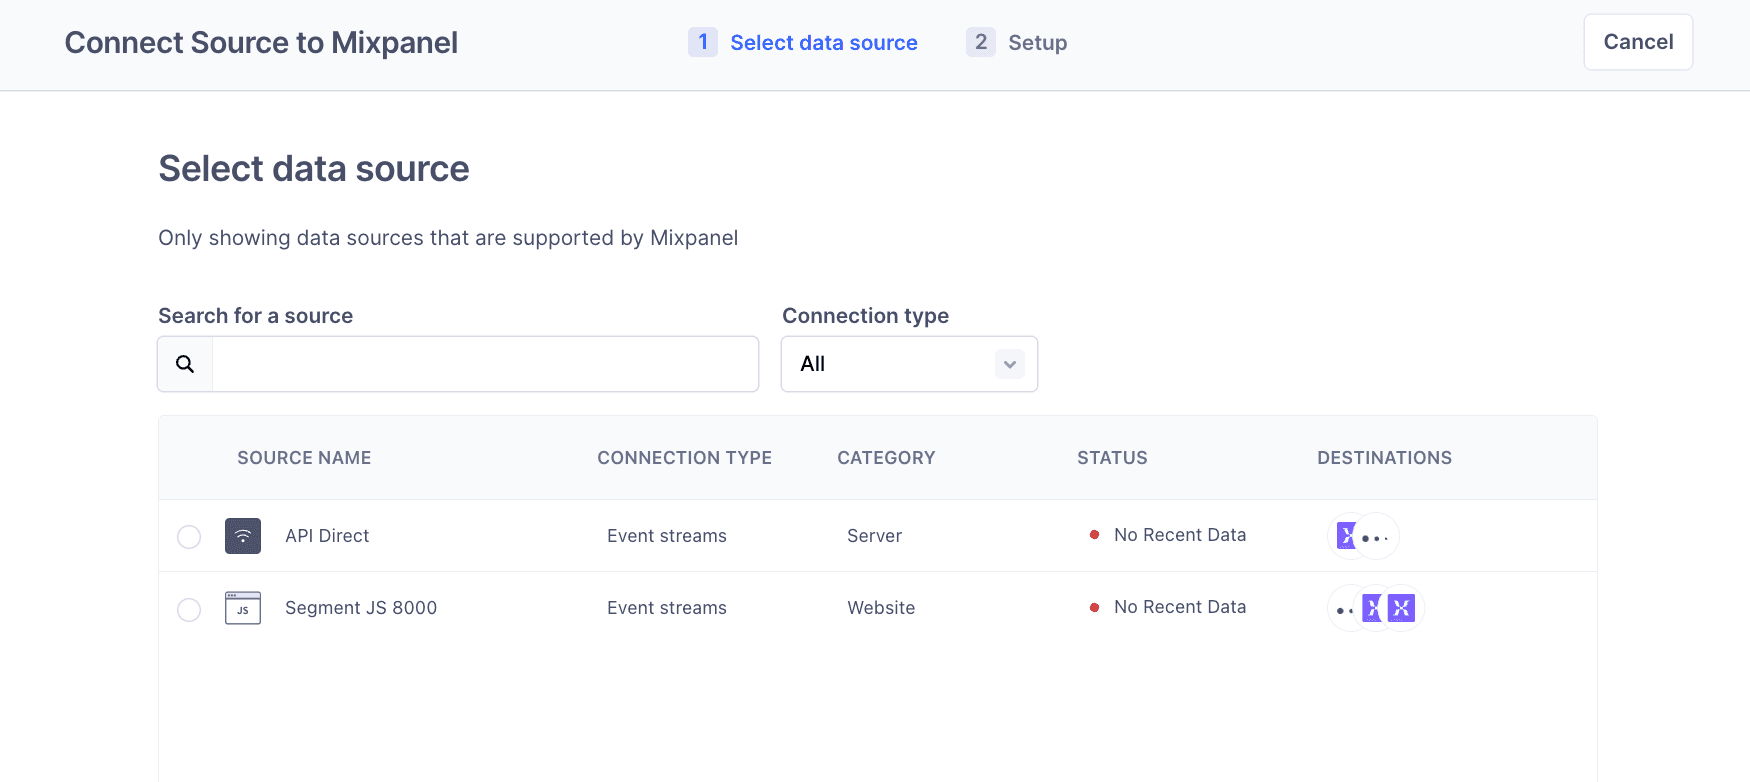
Task: Focus the Search for a source field
Action: point(485,364)
